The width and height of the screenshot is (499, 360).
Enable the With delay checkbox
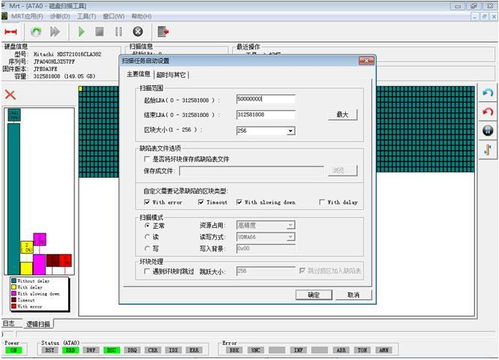[322, 202]
